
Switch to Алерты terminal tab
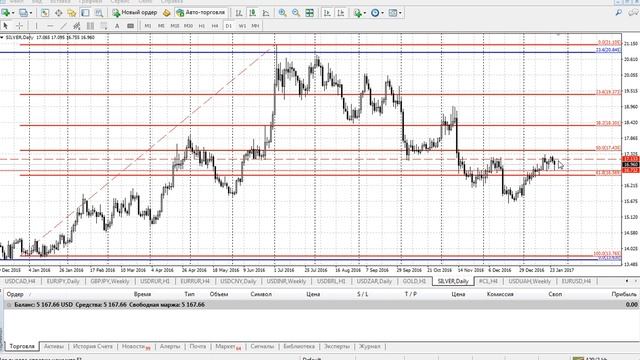click(x=170, y=346)
